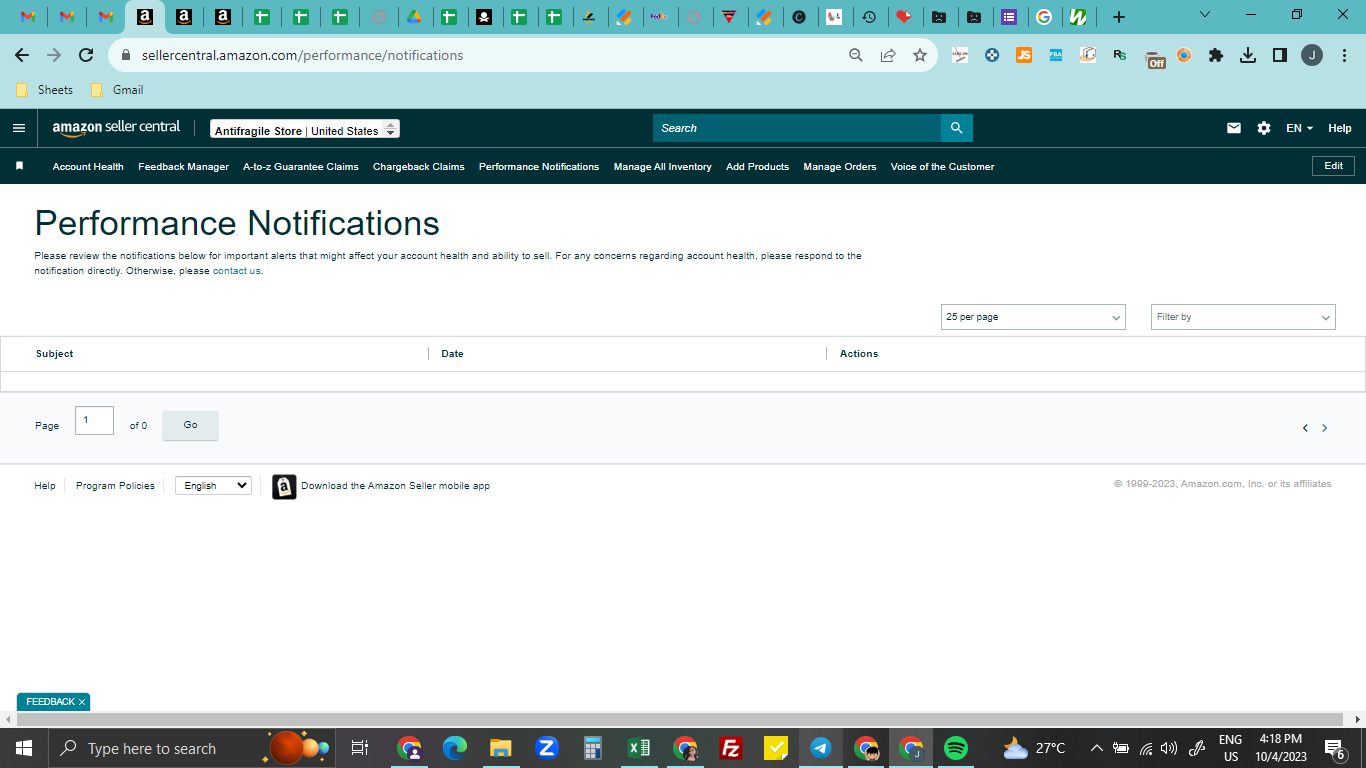This screenshot has width=1366, height=768.
Task: Show hidden system tray icons
Action: (x=1096, y=748)
